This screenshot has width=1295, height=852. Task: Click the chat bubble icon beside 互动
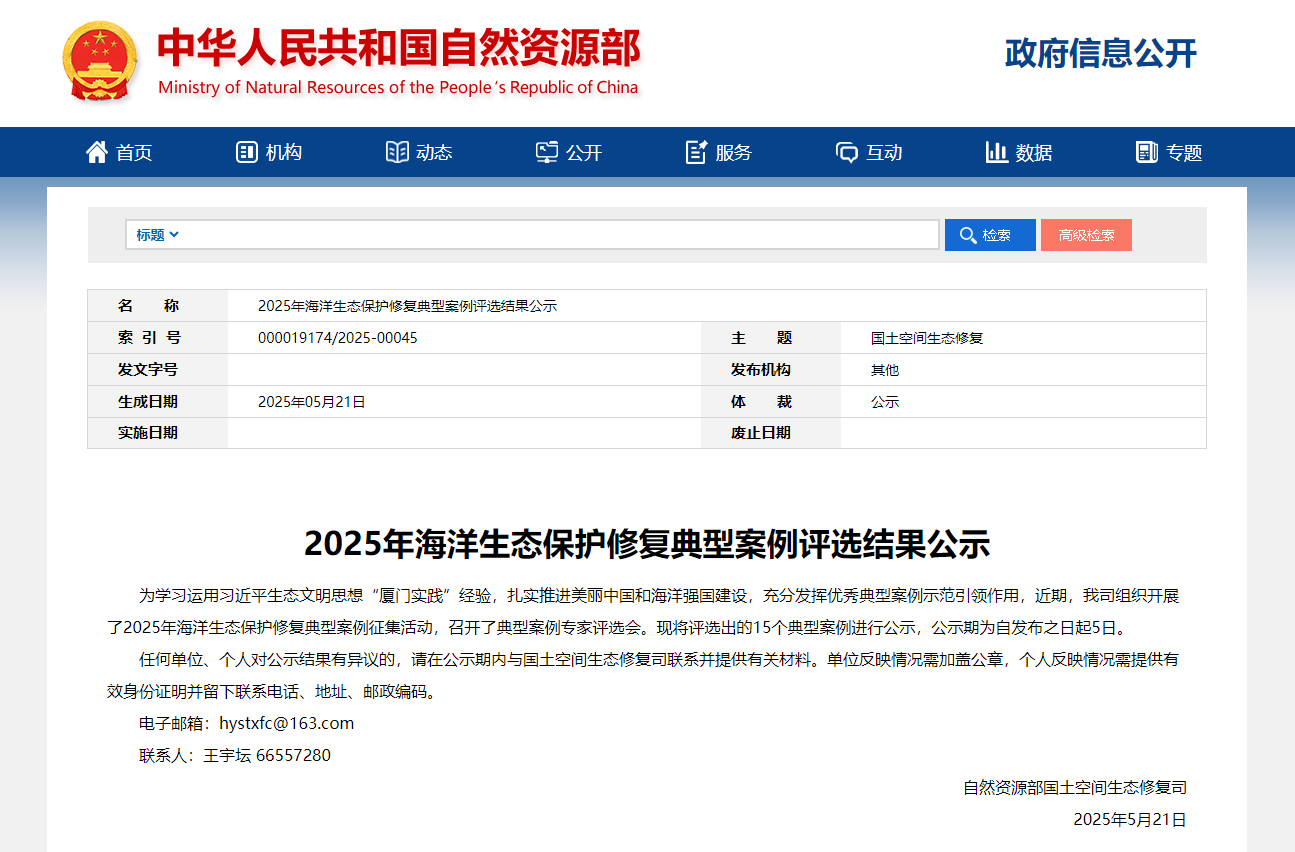pyautogui.click(x=847, y=152)
